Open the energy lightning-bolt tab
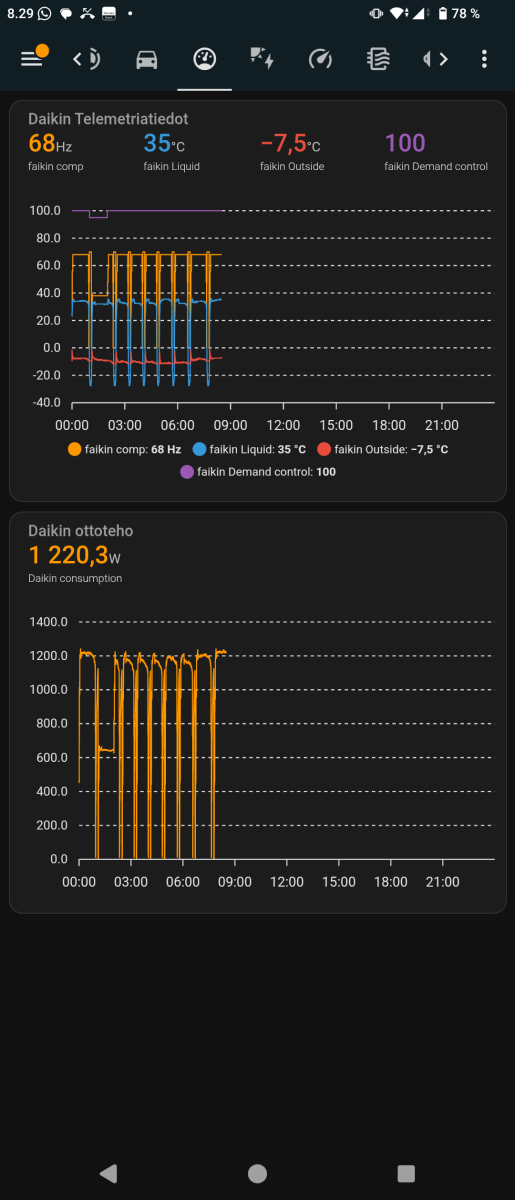Viewport: 515px width, 1200px height. coord(262,59)
